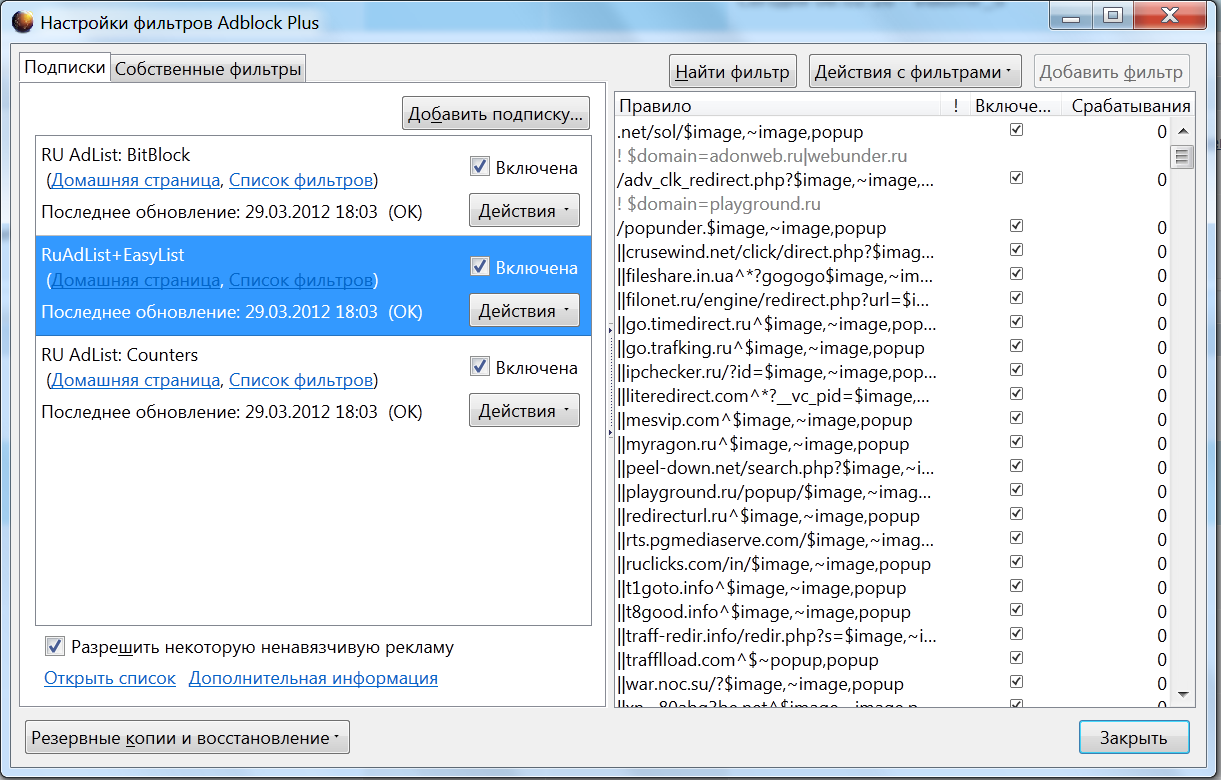Uncheck 'Включена' for RuAdList+EasyList
Image resolution: width=1221 pixels, height=780 pixels.
pyautogui.click(x=480, y=267)
